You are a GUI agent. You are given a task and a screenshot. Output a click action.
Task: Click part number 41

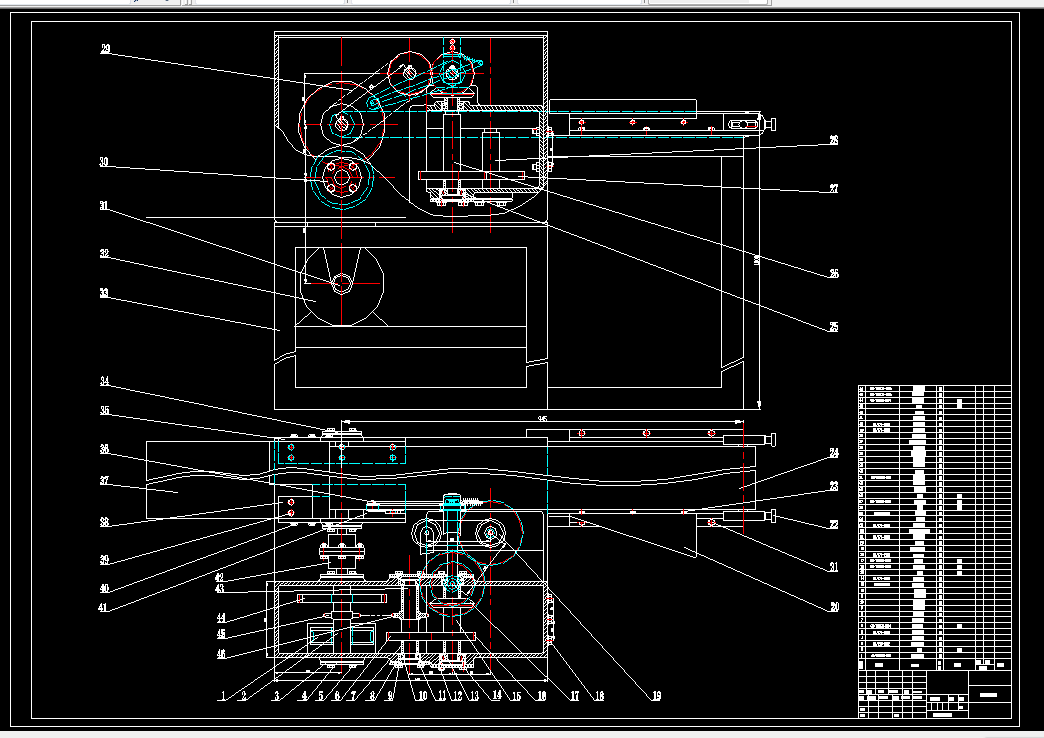(103, 607)
